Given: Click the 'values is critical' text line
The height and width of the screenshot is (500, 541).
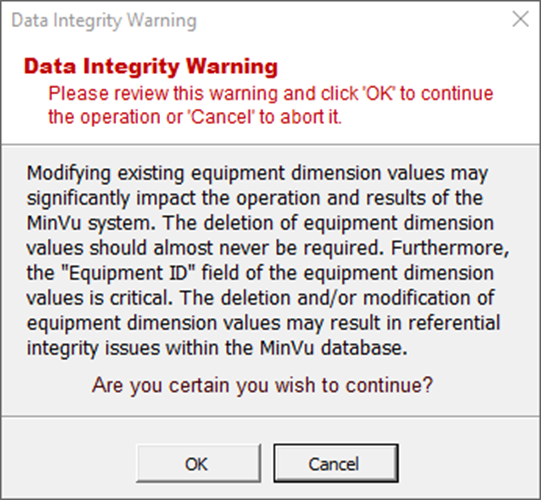Looking at the screenshot, I should click(x=99, y=298).
